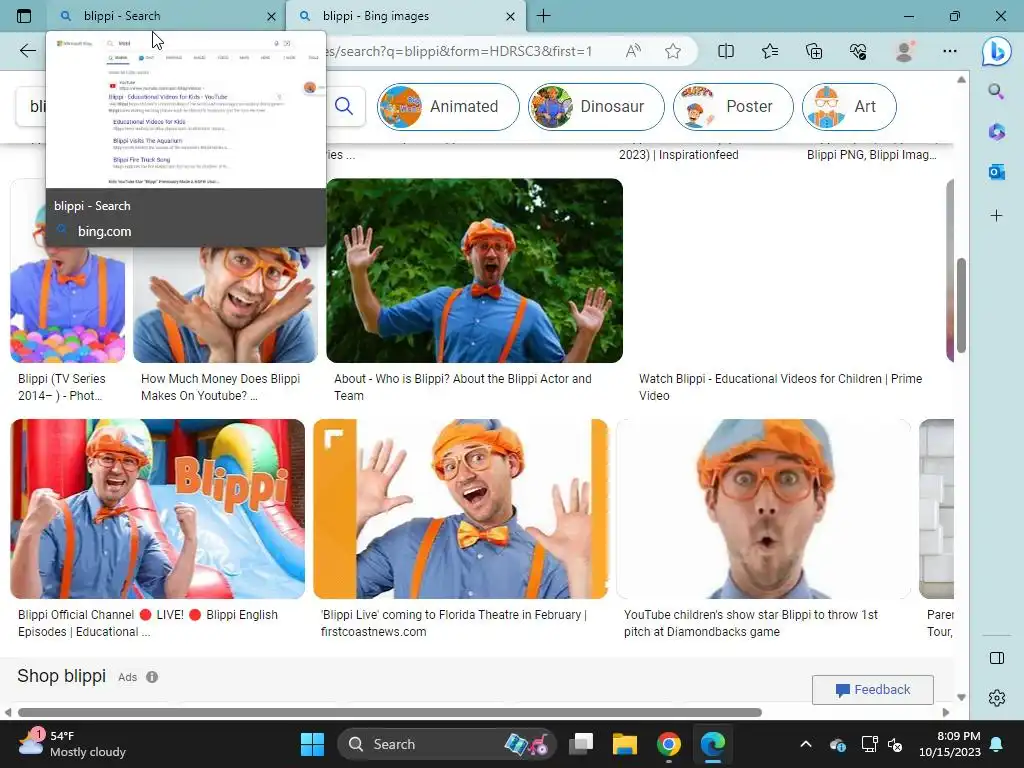Open the notifications bell
The width and height of the screenshot is (1024, 768).
997,744
